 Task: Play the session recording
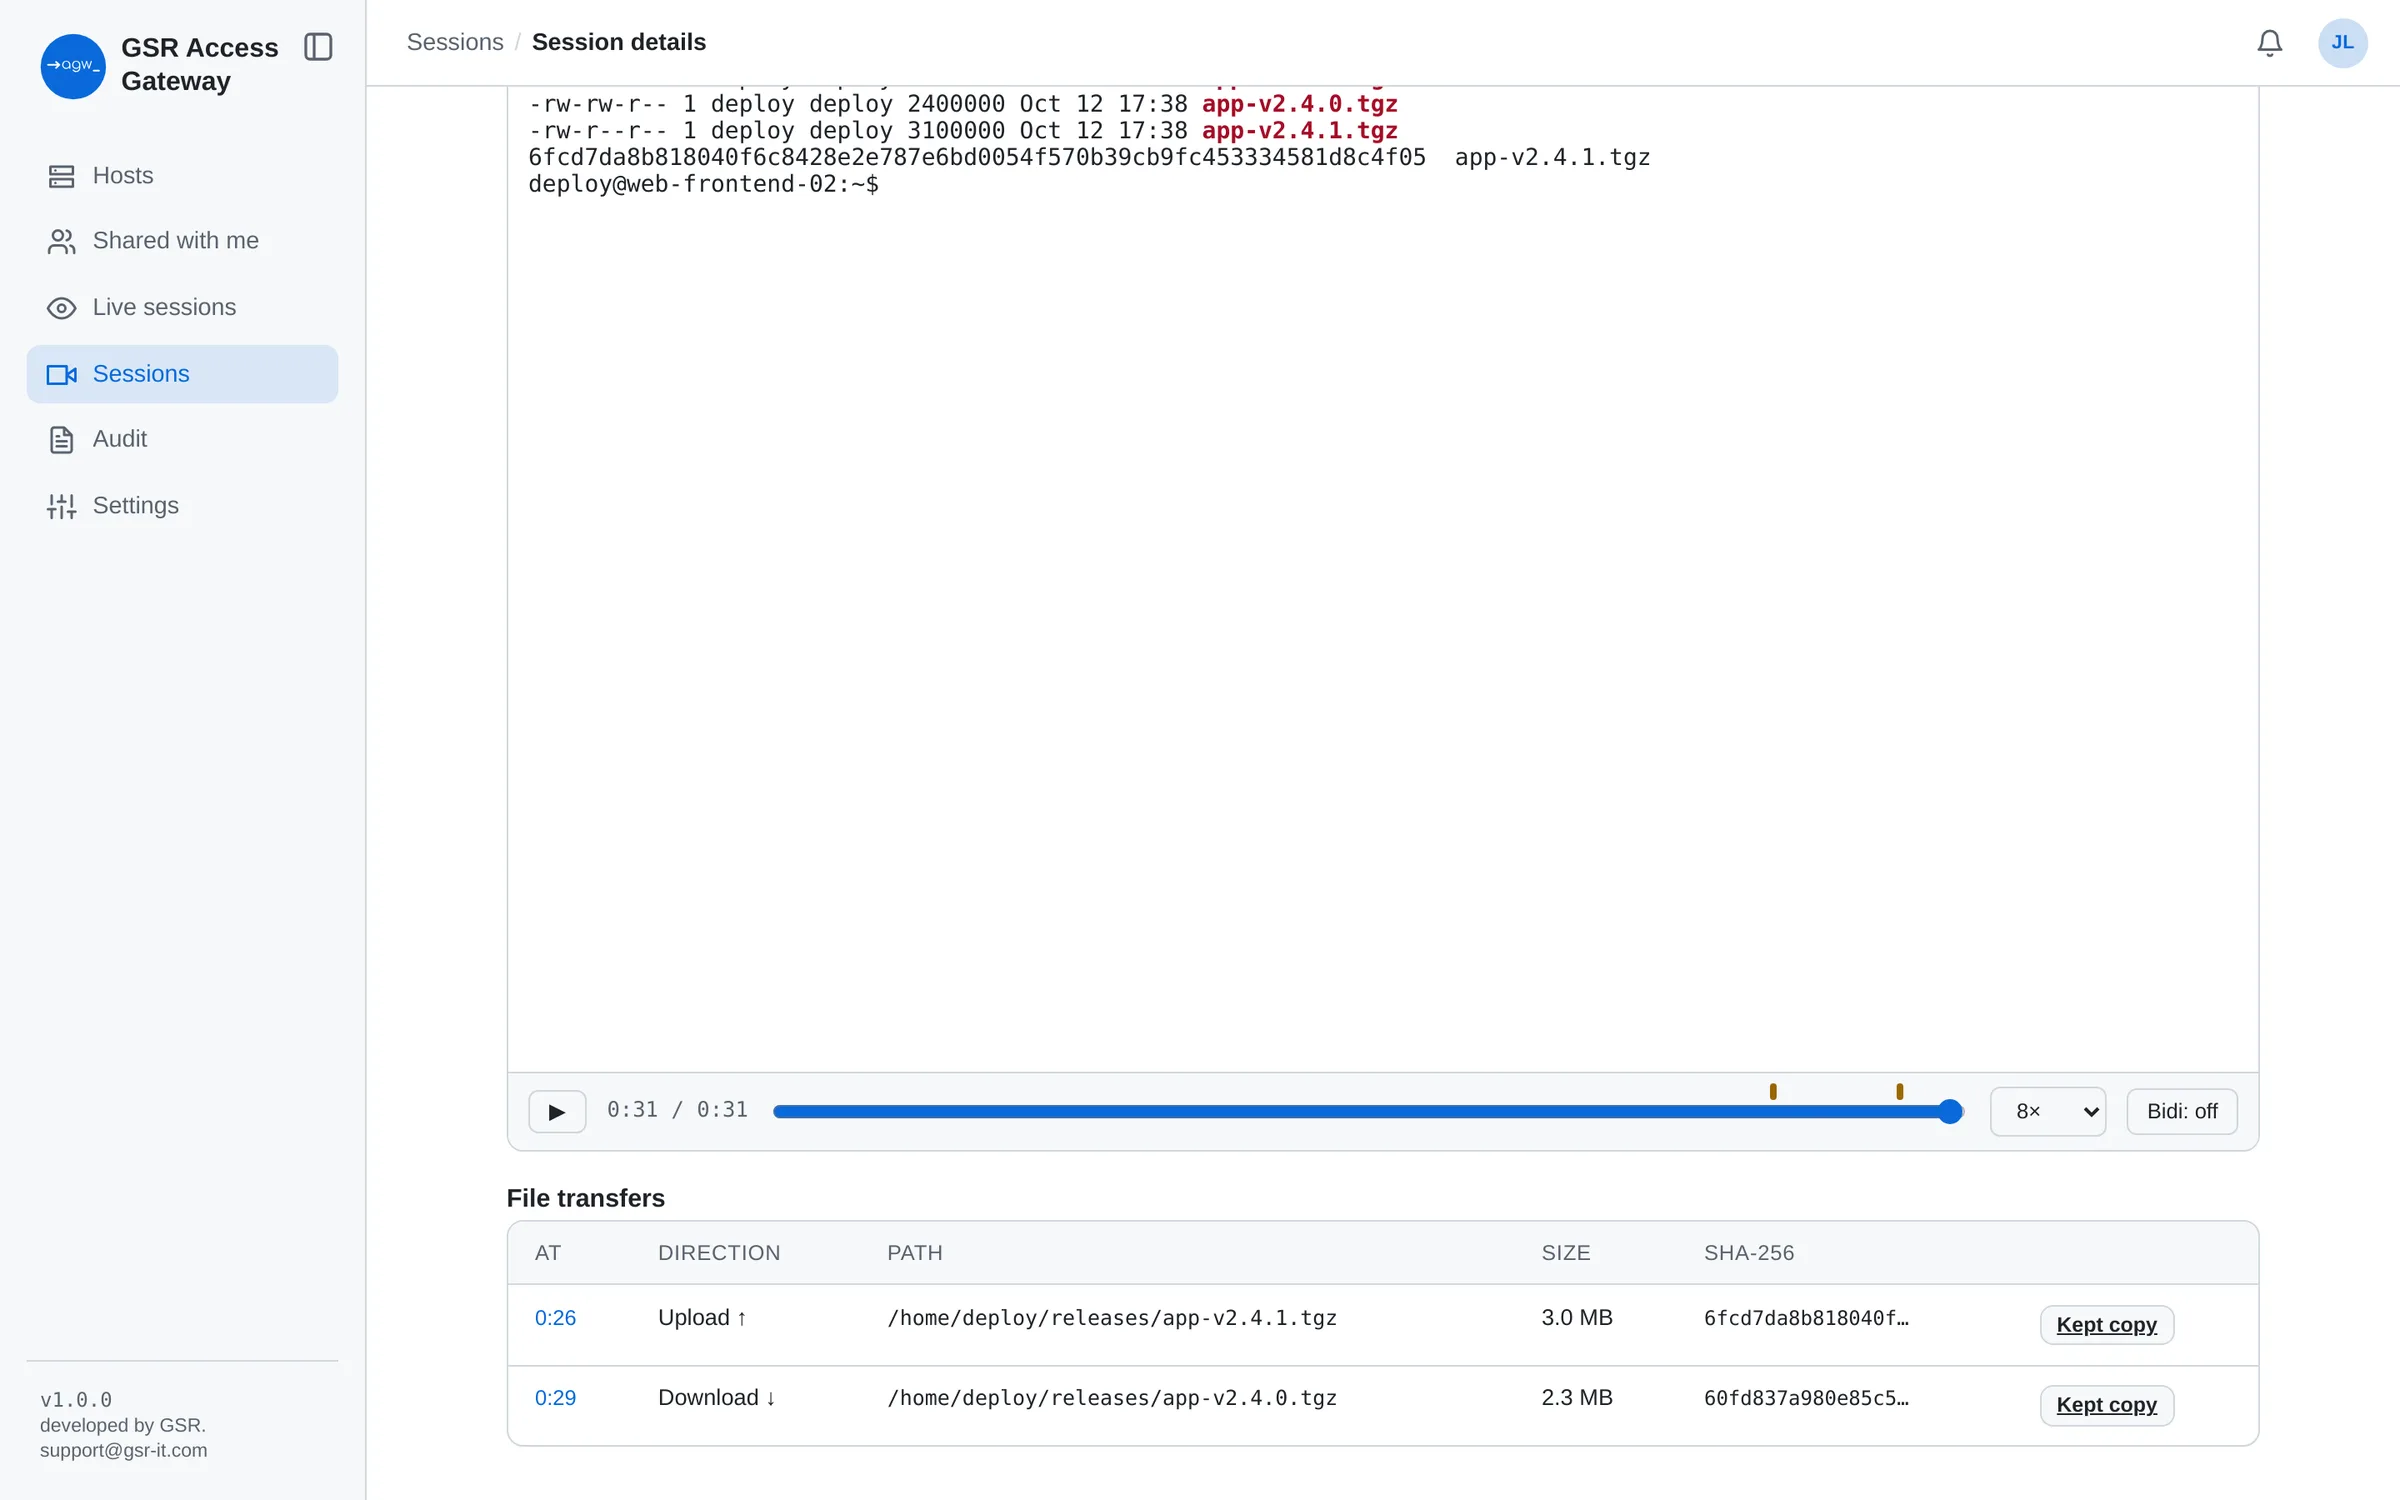pos(557,1111)
